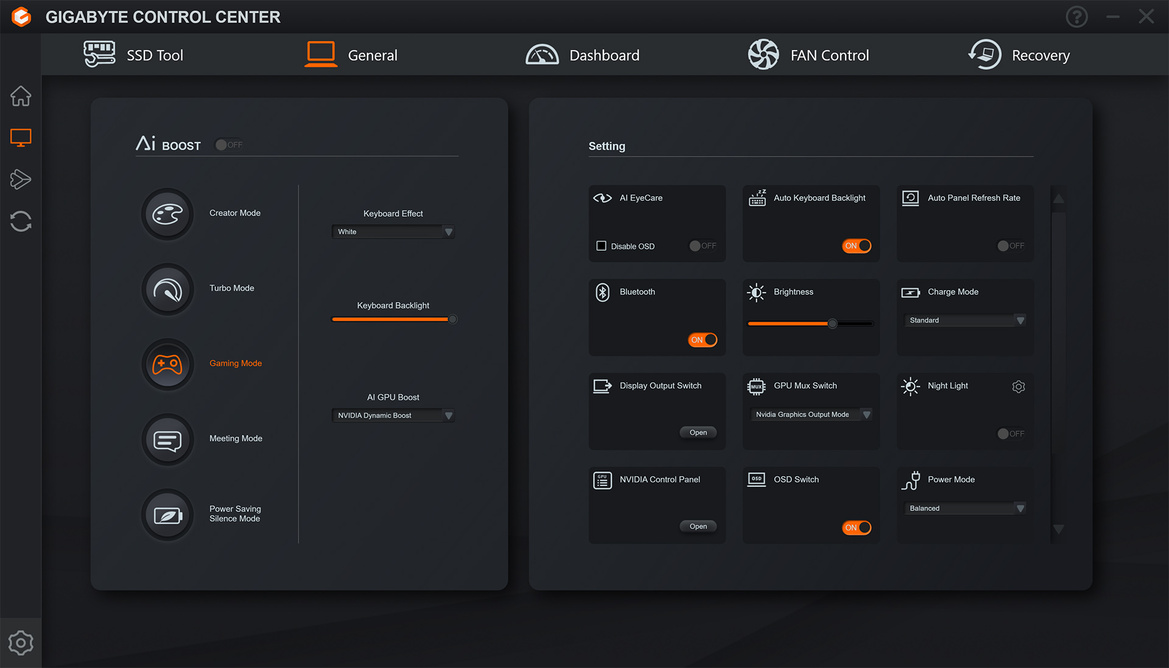
Task: Click the OSD Switch icon
Action: pyautogui.click(x=756, y=479)
